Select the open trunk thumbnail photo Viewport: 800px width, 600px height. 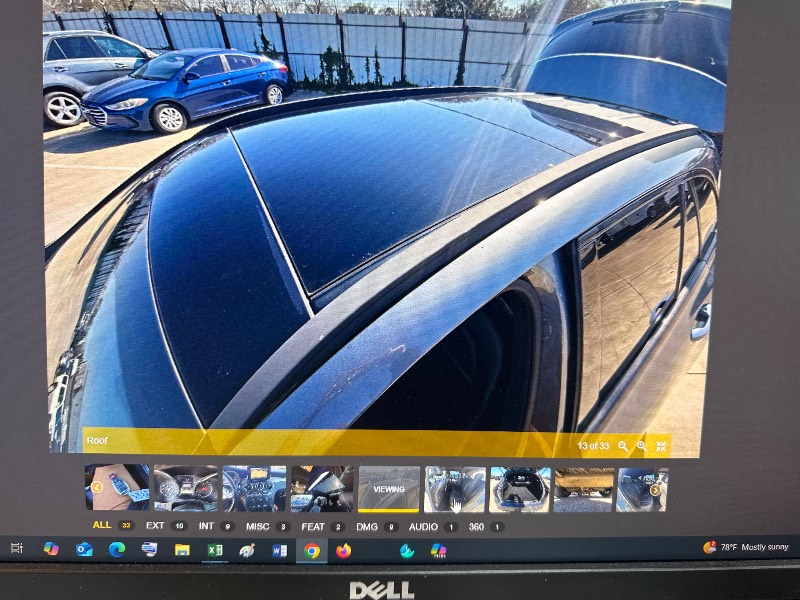coord(520,490)
